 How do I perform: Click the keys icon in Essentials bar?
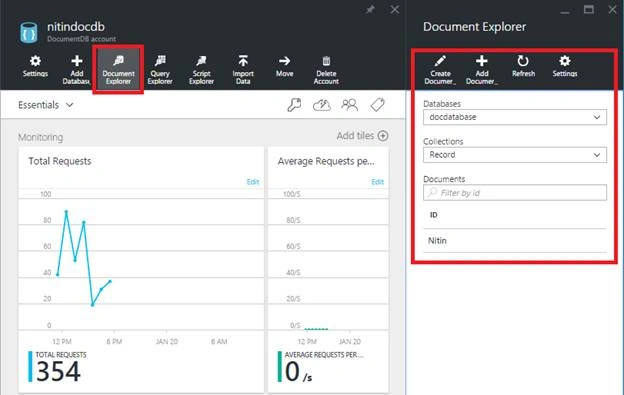pos(294,105)
